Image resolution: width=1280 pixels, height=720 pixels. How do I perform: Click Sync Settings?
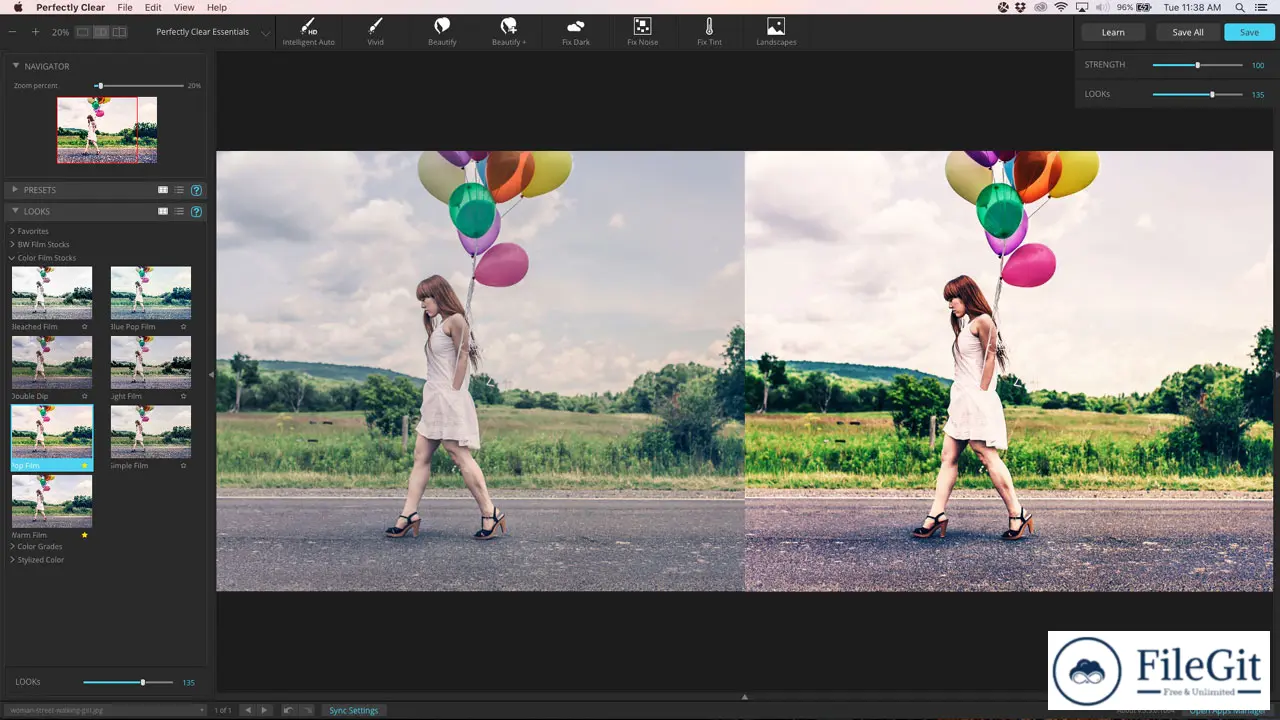pyautogui.click(x=354, y=710)
